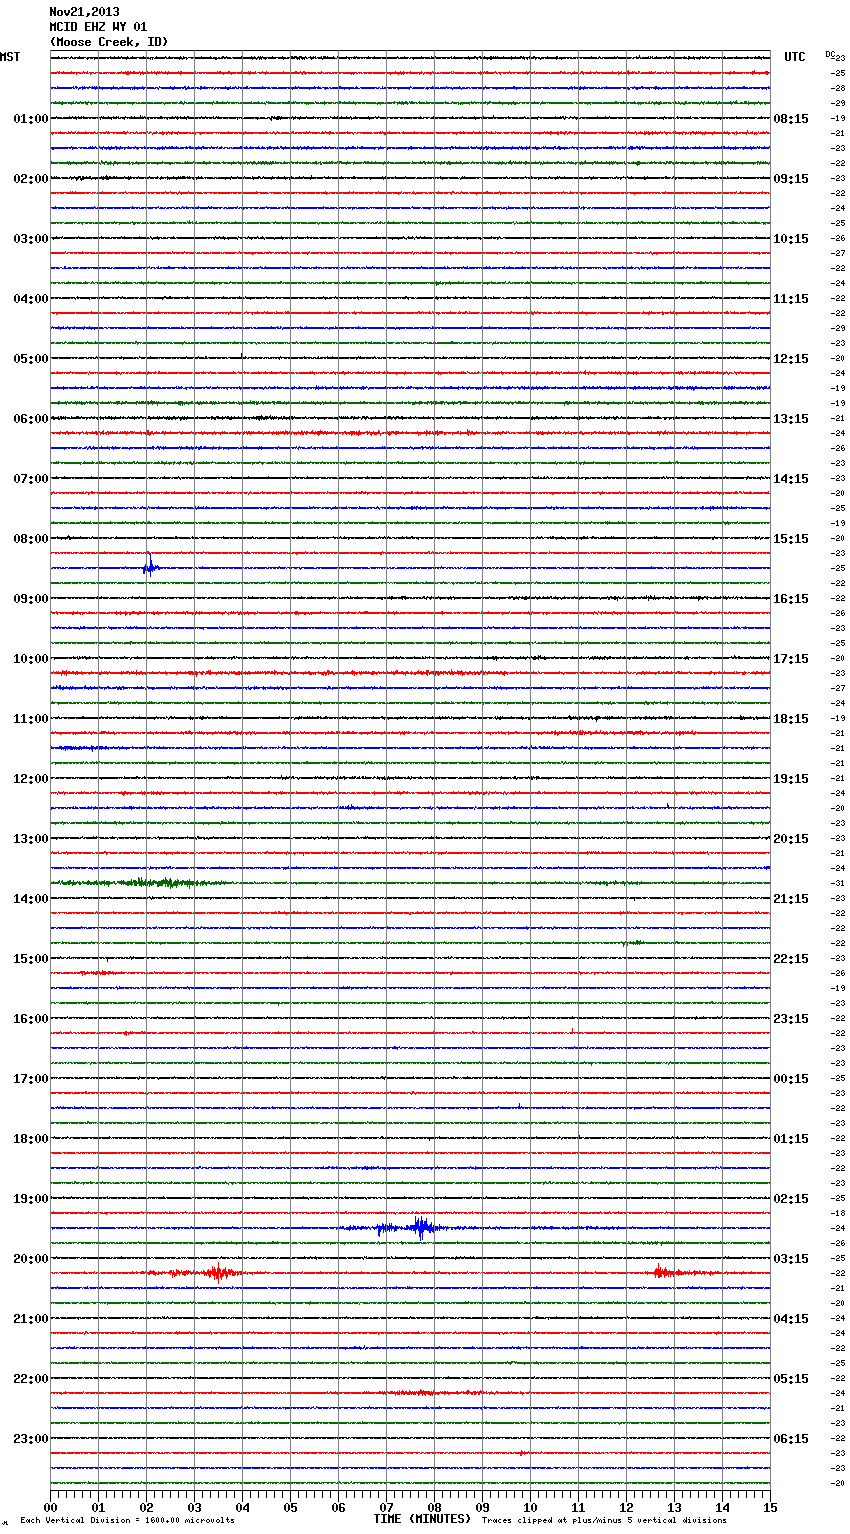Click the date label Nov21,2013

click(x=84, y=12)
